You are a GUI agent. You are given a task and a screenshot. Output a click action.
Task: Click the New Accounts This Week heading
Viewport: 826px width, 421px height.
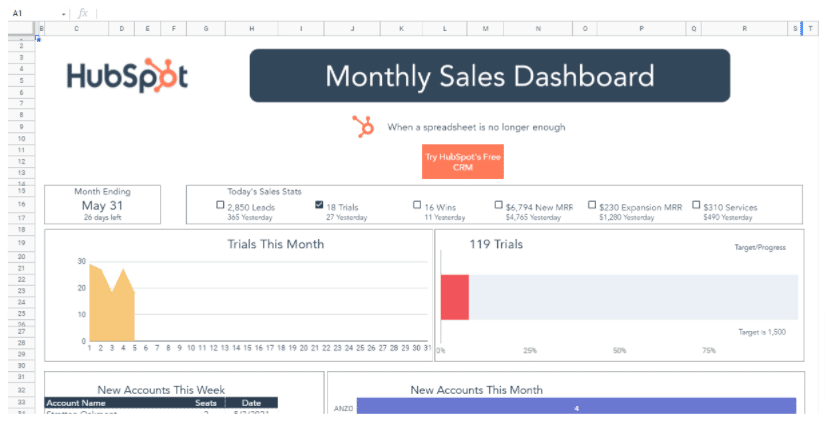point(161,390)
